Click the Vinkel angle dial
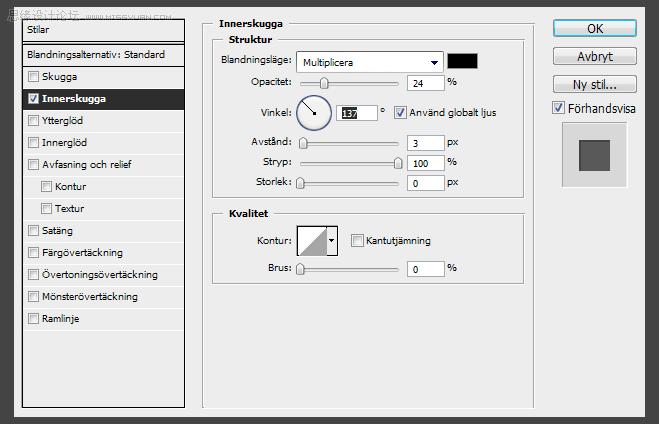Screen dimensions: 659x424 [x=314, y=113]
